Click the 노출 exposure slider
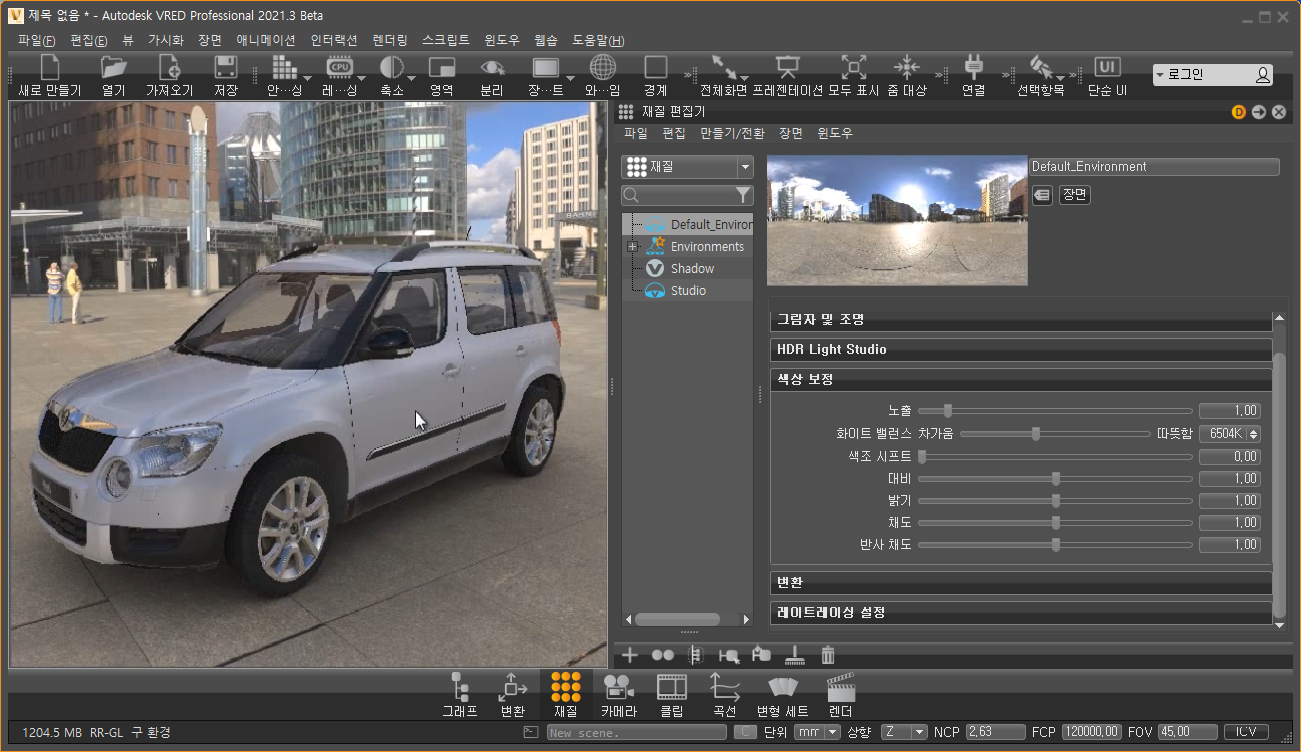The width and height of the screenshot is (1301, 752). tap(1055, 411)
